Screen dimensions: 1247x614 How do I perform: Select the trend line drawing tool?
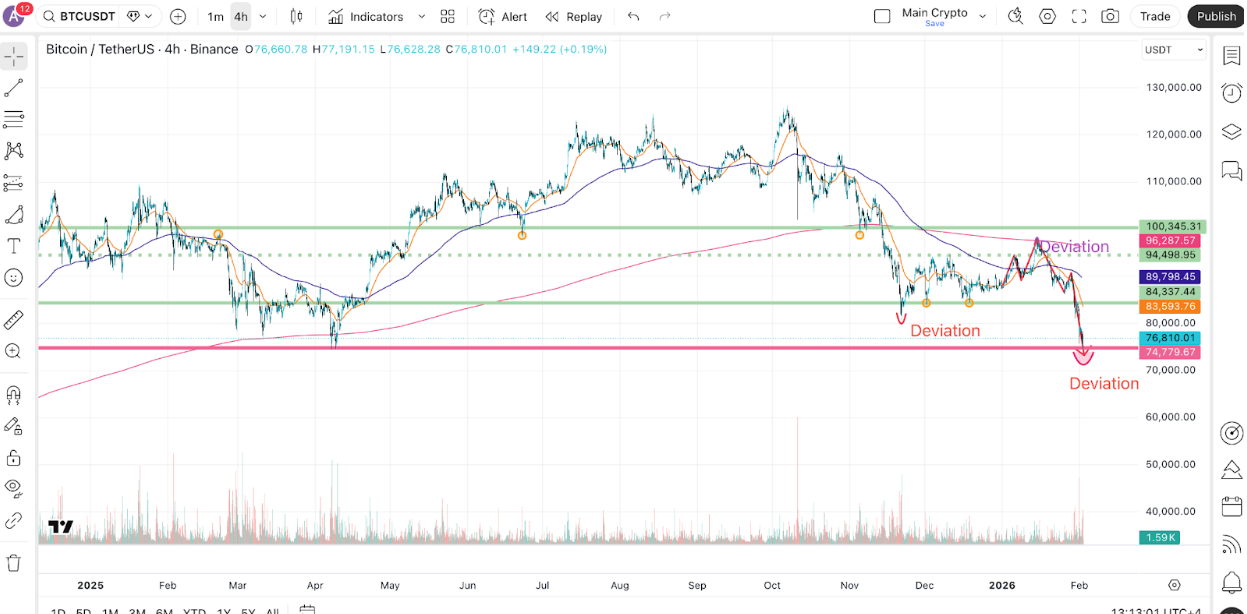point(14,88)
